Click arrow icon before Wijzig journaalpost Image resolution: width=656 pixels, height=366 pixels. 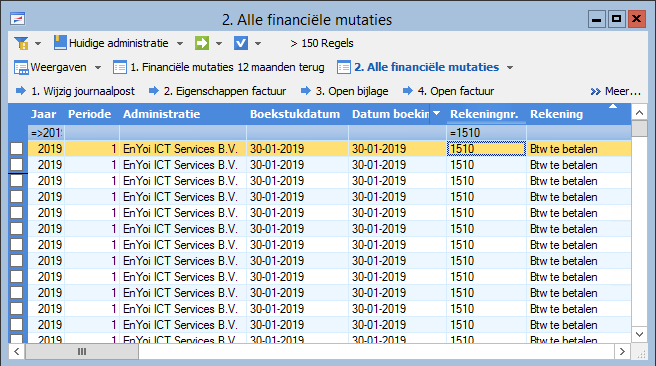[20, 90]
